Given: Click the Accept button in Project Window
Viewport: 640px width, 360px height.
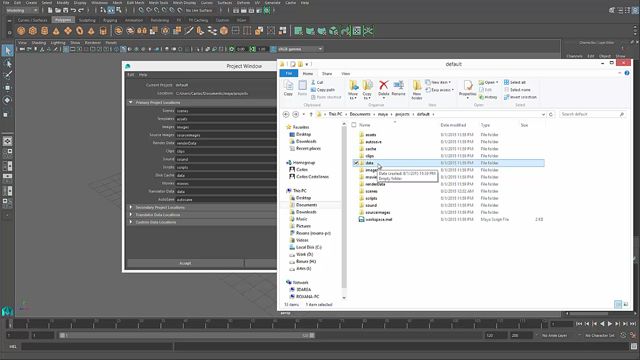Looking at the screenshot, I should (x=185, y=263).
